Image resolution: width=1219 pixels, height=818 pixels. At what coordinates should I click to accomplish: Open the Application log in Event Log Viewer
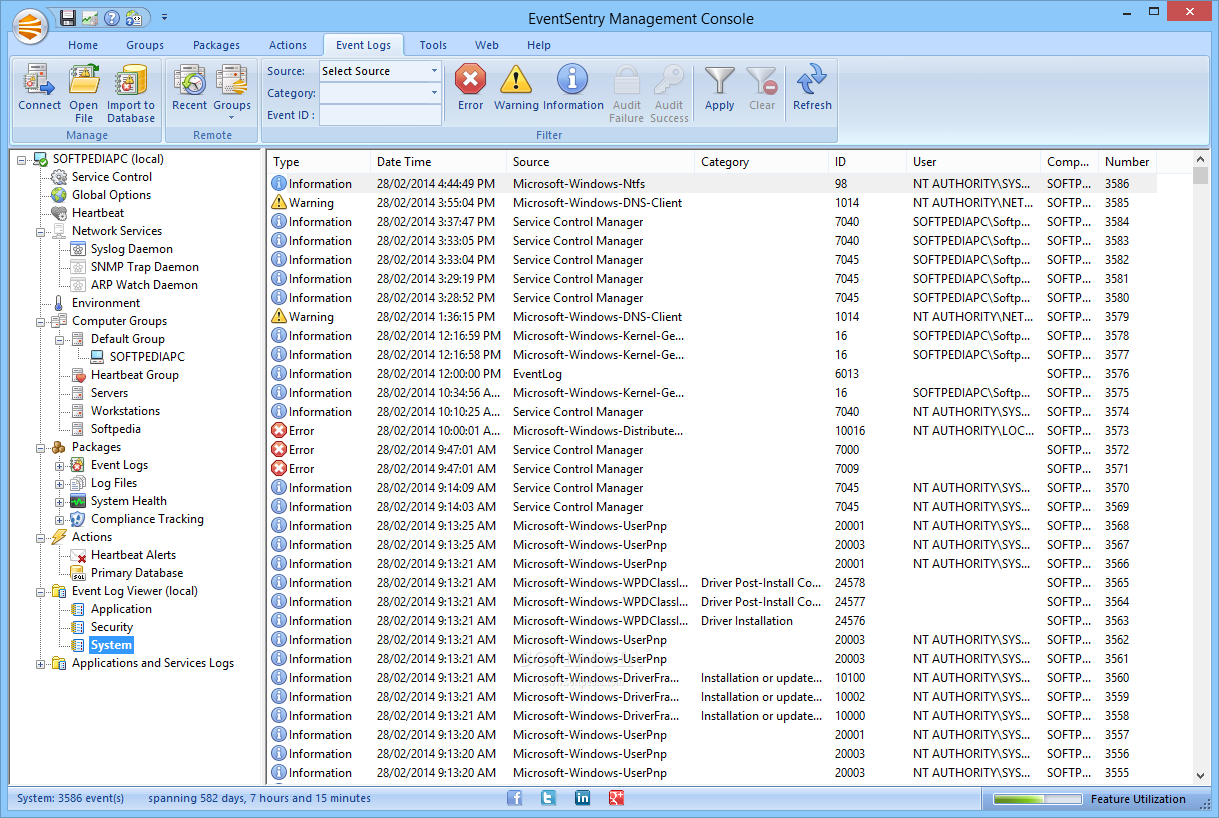point(121,609)
